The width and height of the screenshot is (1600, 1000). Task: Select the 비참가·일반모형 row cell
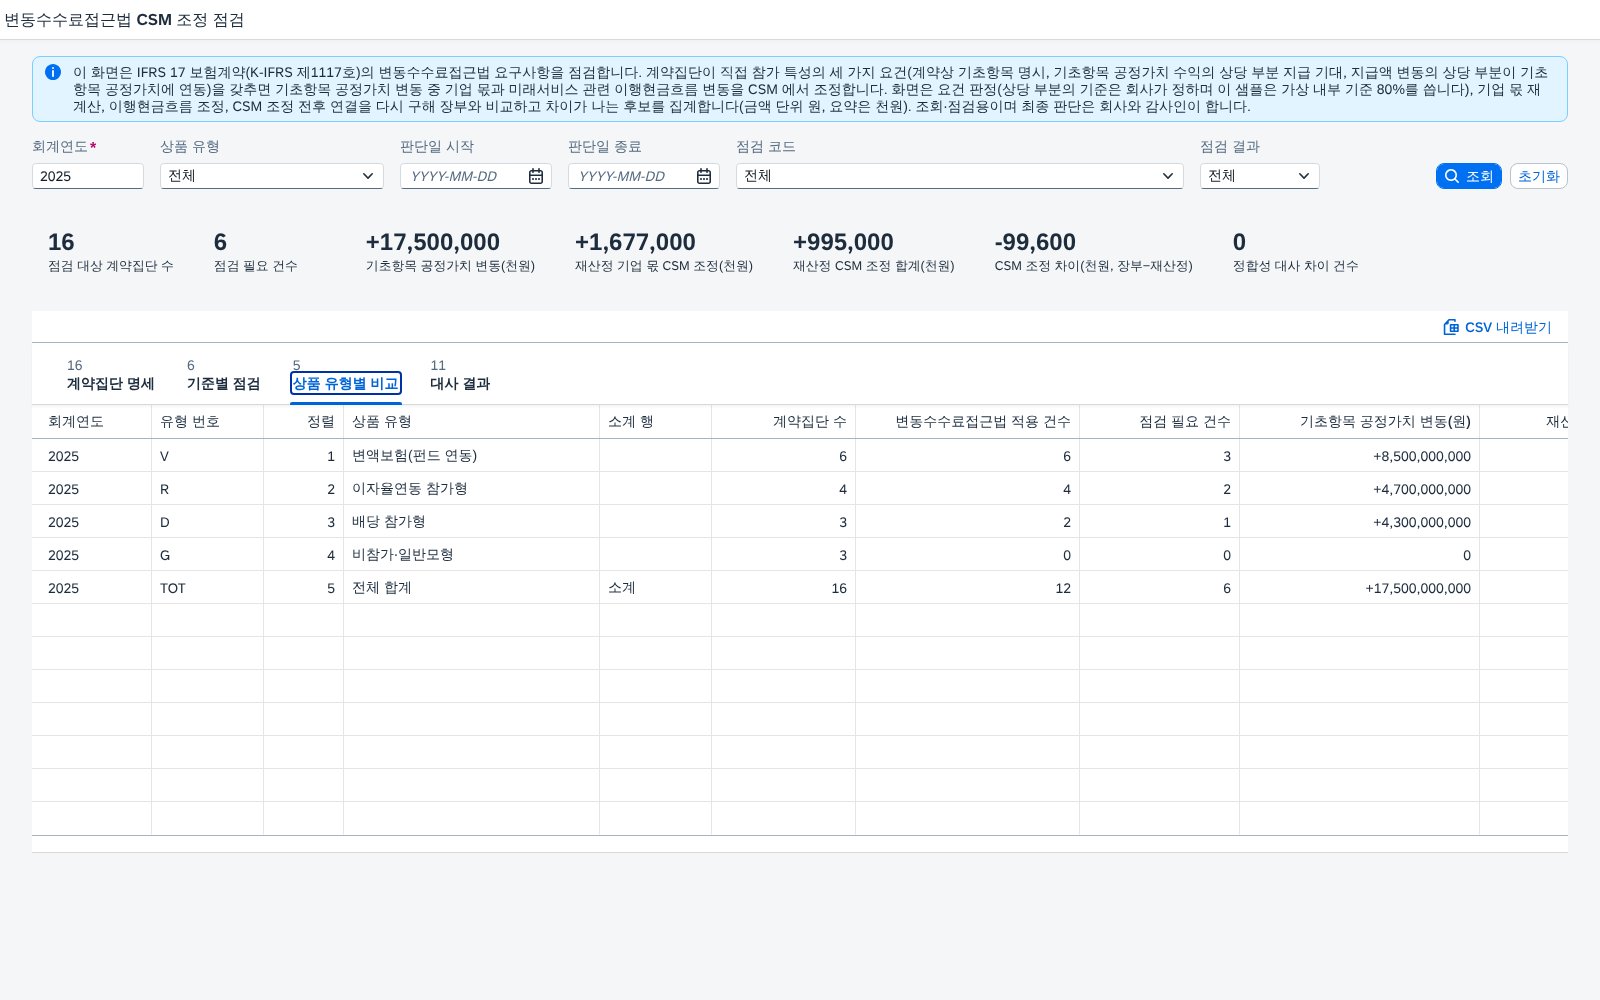(472, 555)
